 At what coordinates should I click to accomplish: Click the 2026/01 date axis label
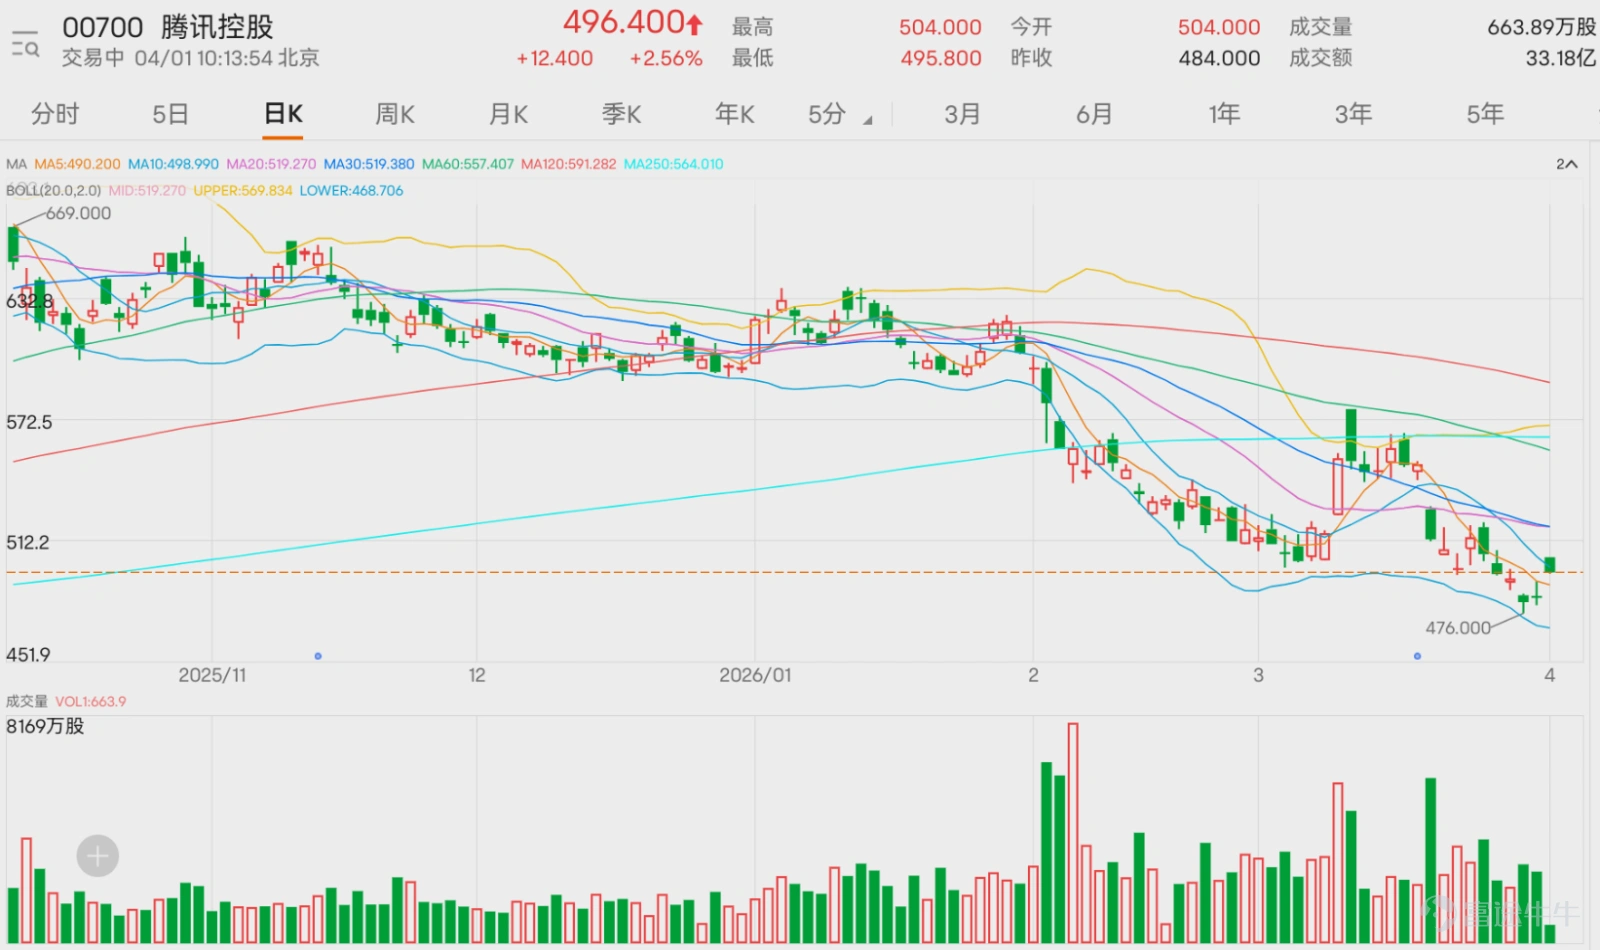click(755, 675)
